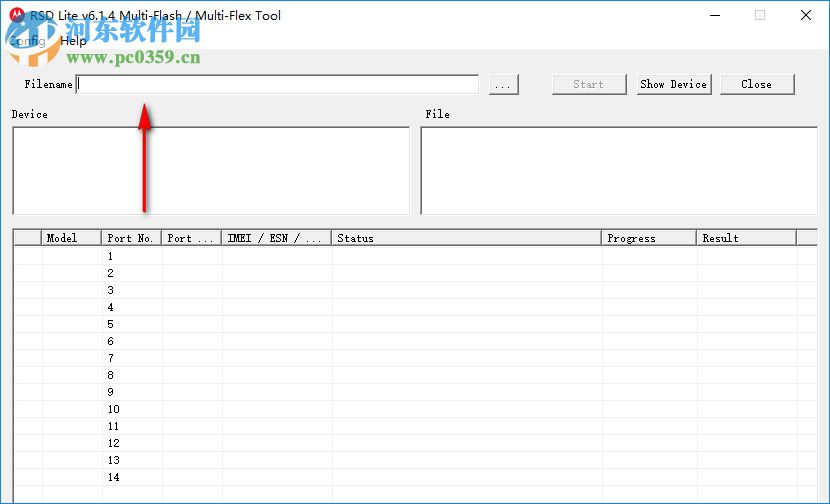The height and width of the screenshot is (504, 830).
Task: Select port row 9
Action: 415,392
